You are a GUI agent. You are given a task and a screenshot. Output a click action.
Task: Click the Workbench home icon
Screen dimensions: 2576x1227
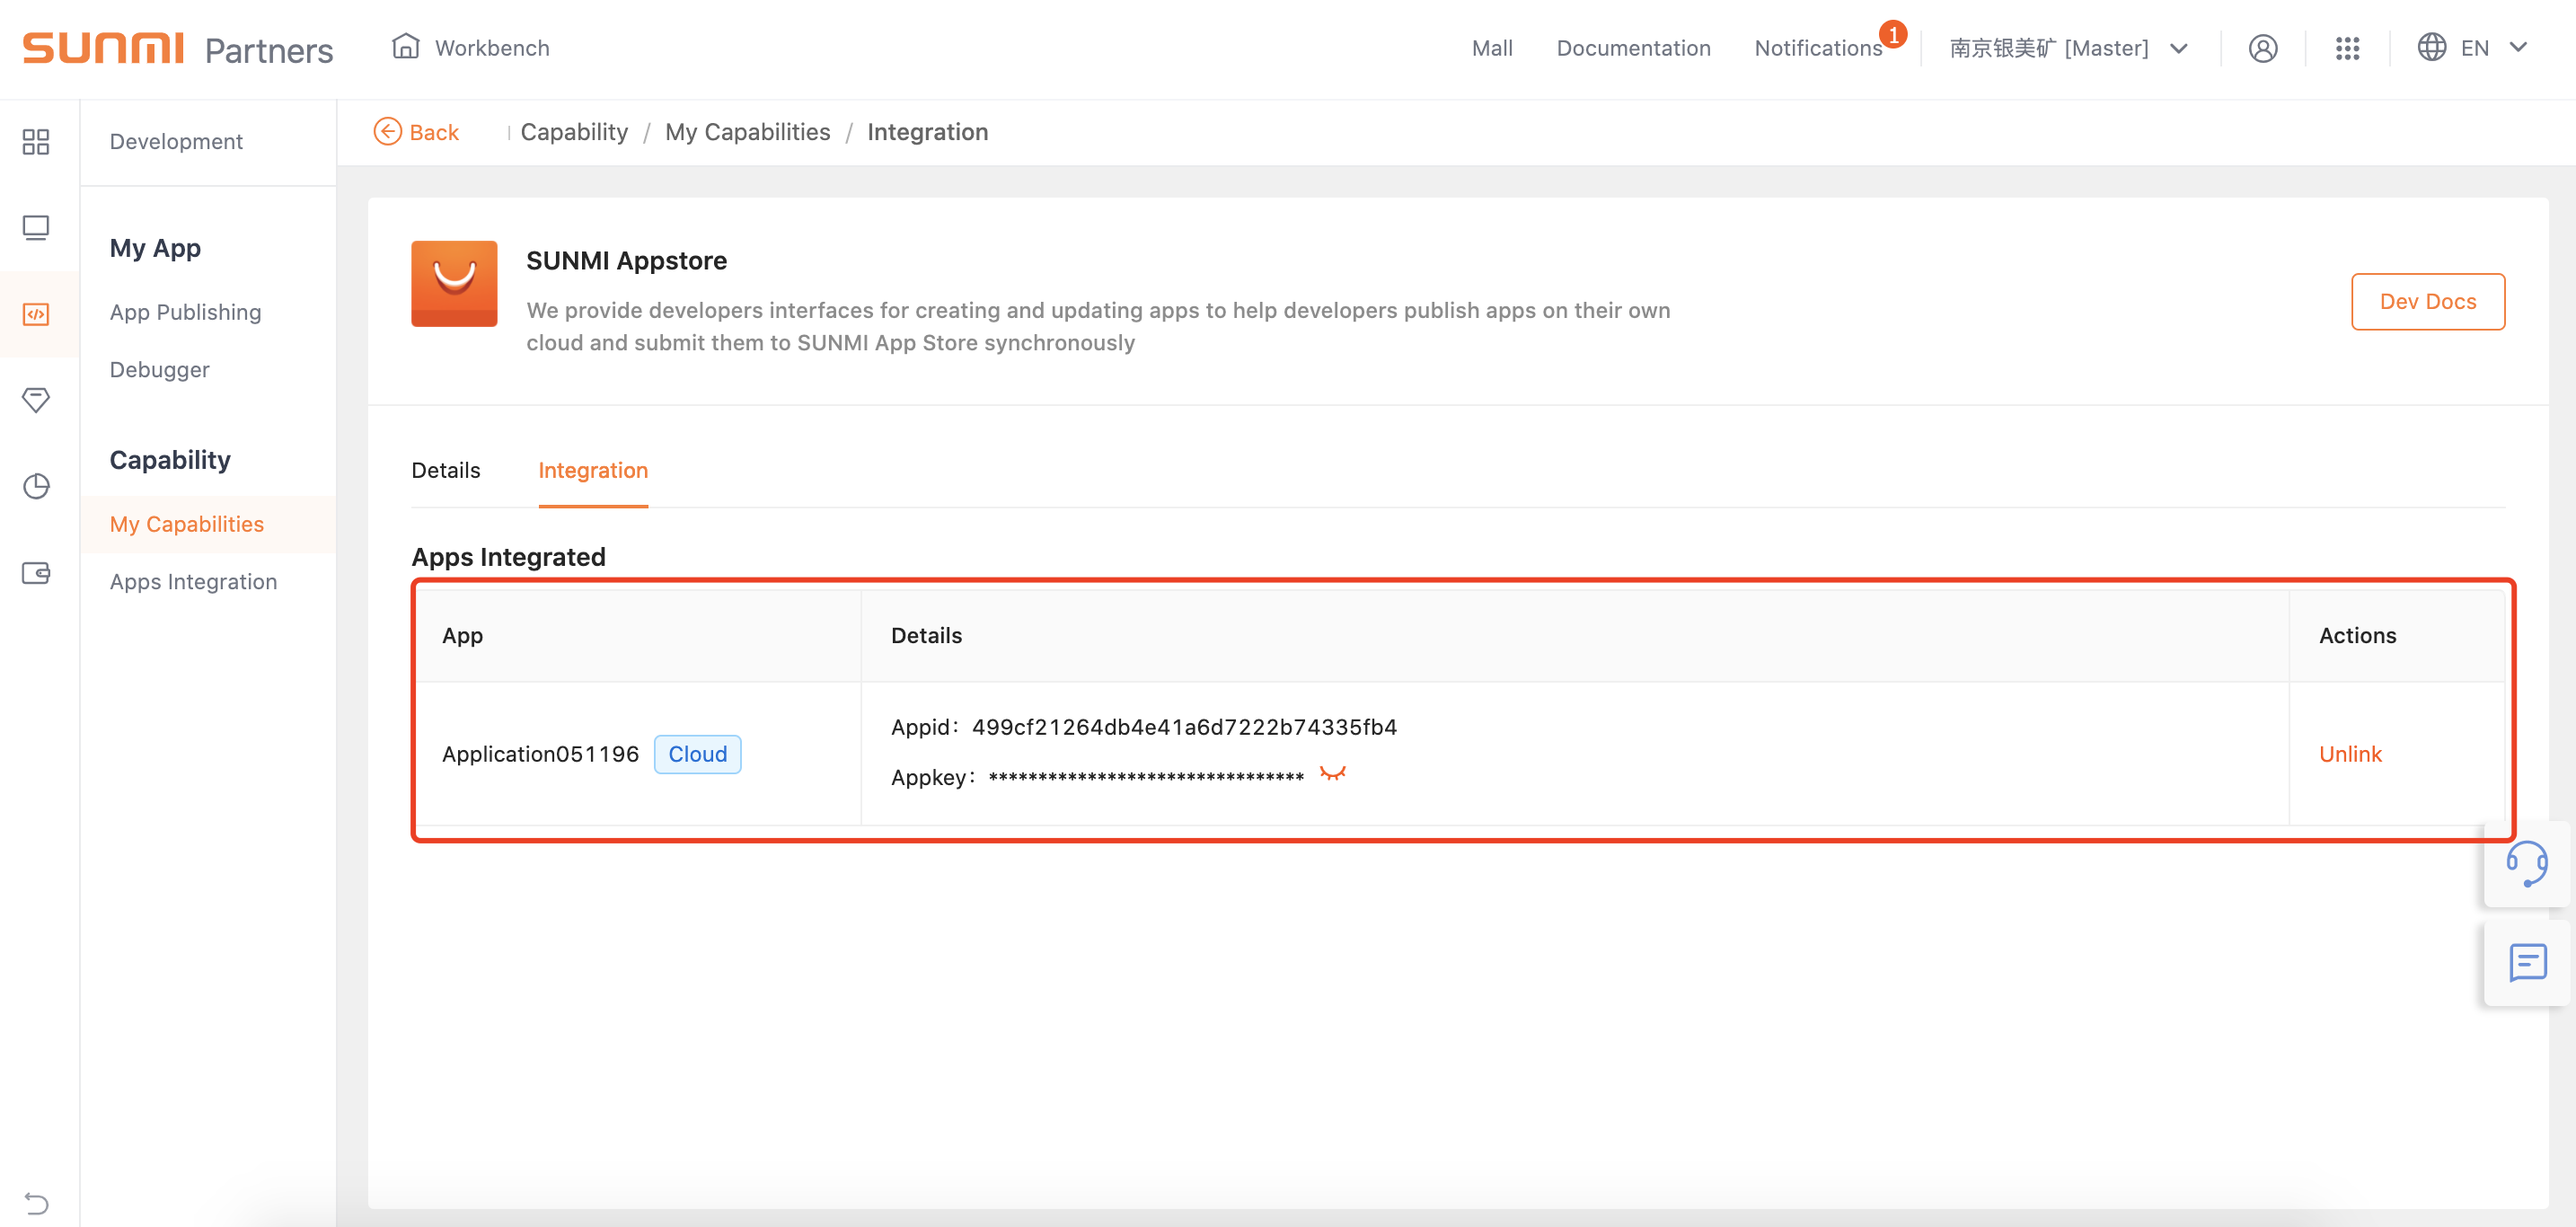[x=405, y=46]
